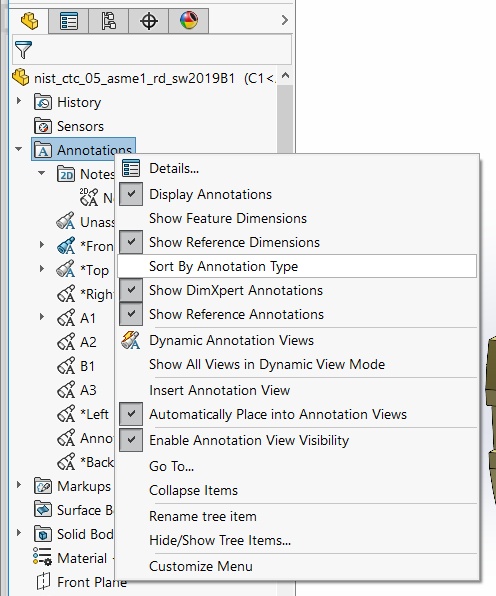496x596 pixels.
Task: Open the DisplayManager color ball tab
Action: coord(189,21)
